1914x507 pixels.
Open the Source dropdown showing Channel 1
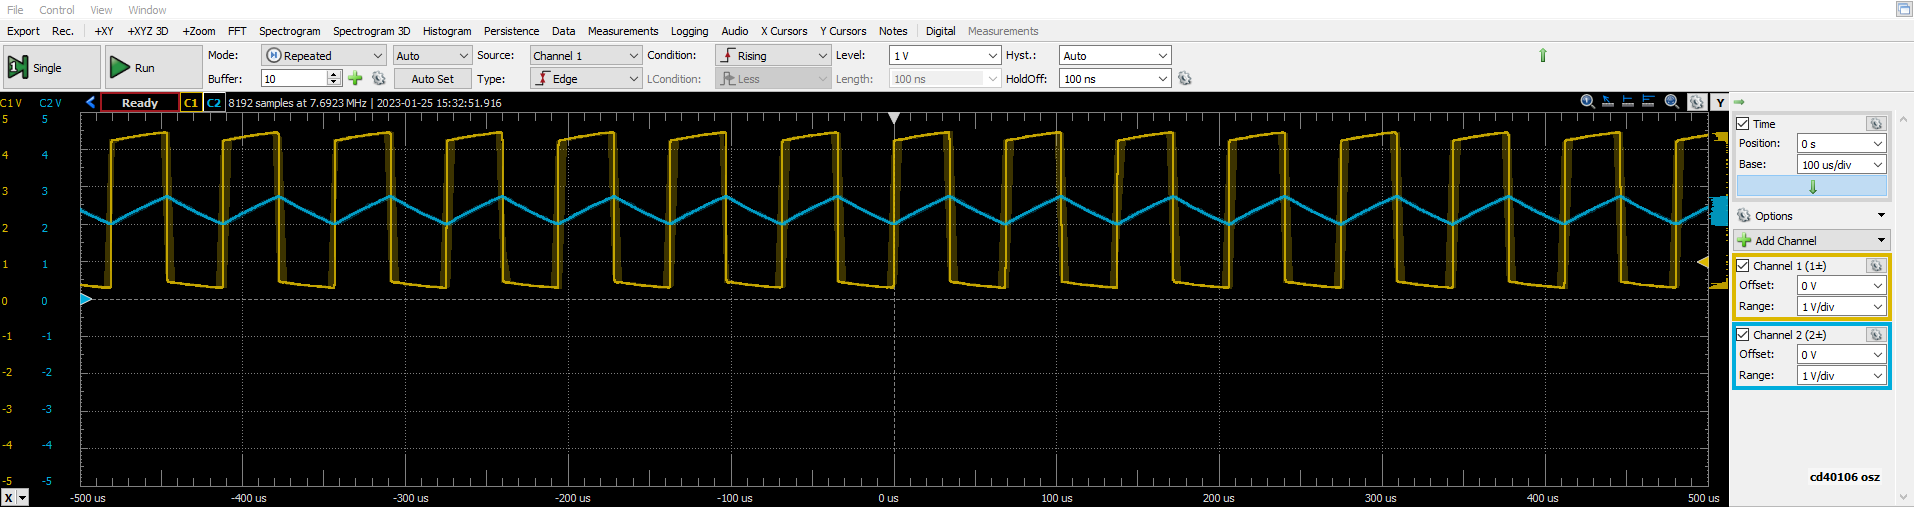(x=585, y=56)
